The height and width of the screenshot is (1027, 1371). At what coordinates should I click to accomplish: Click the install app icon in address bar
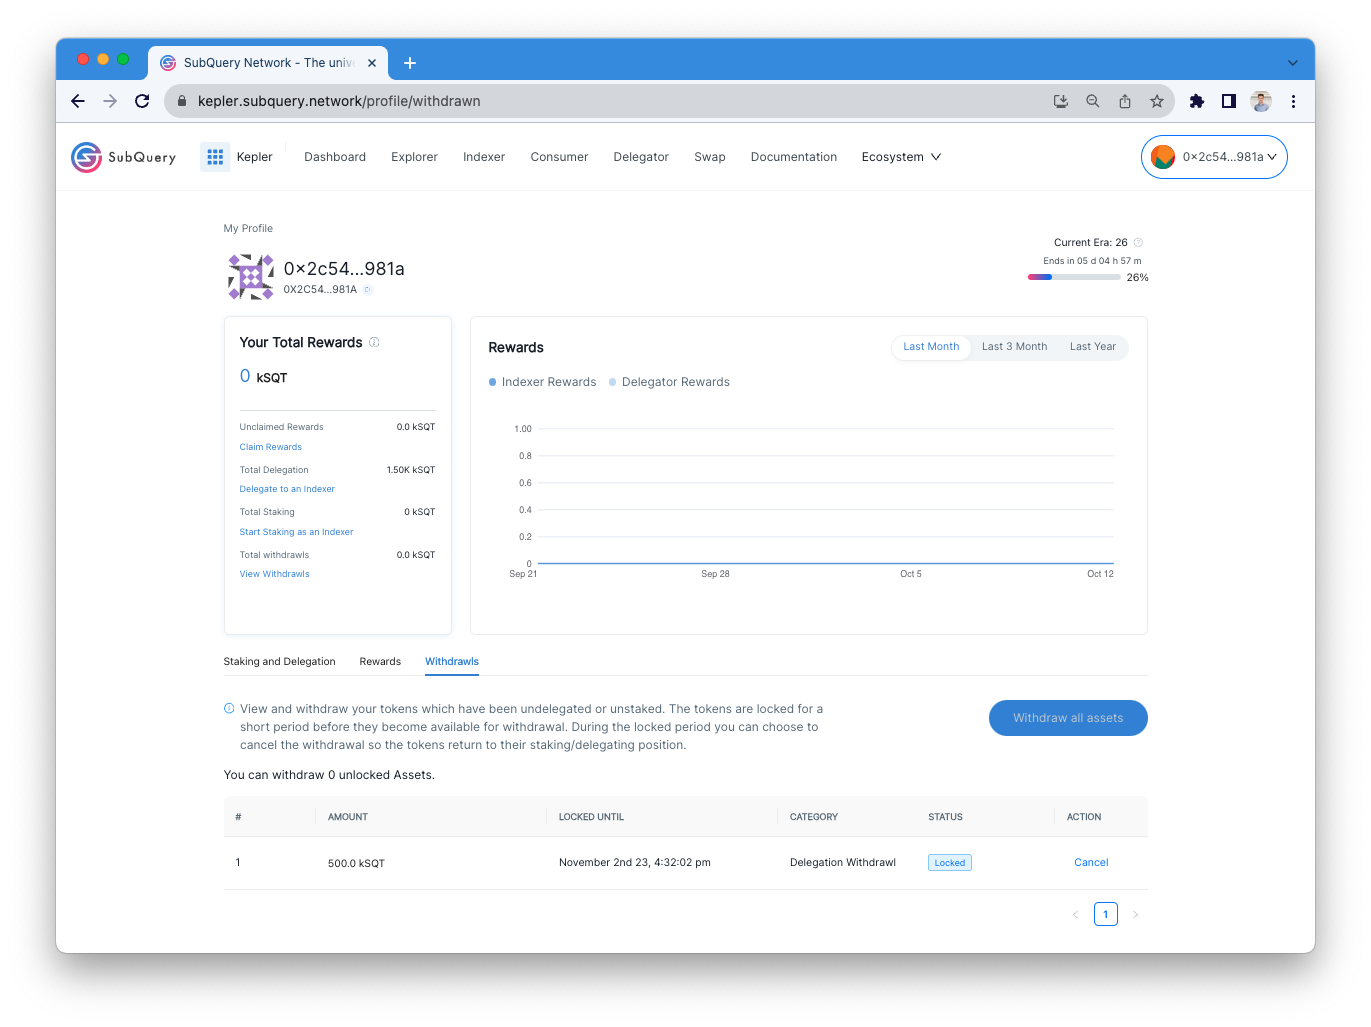point(1061,101)
